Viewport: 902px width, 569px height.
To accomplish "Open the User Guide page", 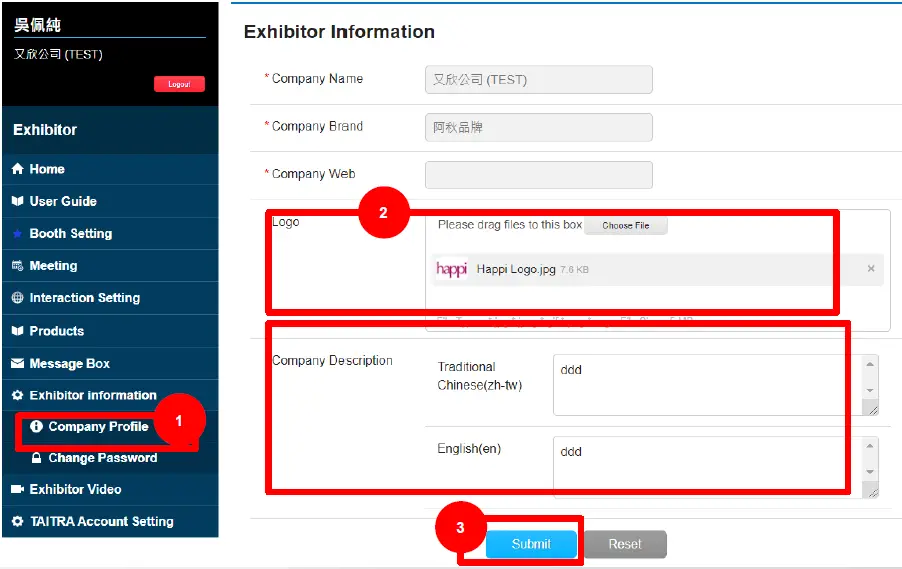I will [110, 201].
